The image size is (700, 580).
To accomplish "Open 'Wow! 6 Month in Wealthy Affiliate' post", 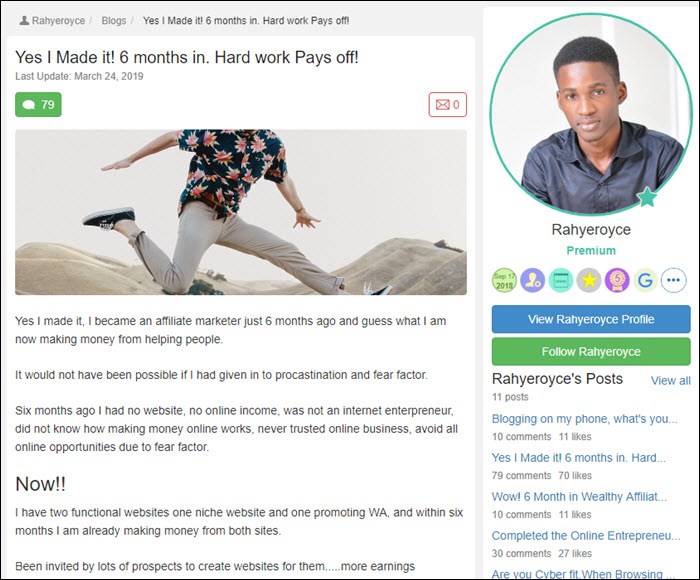I will click(579, 497).
